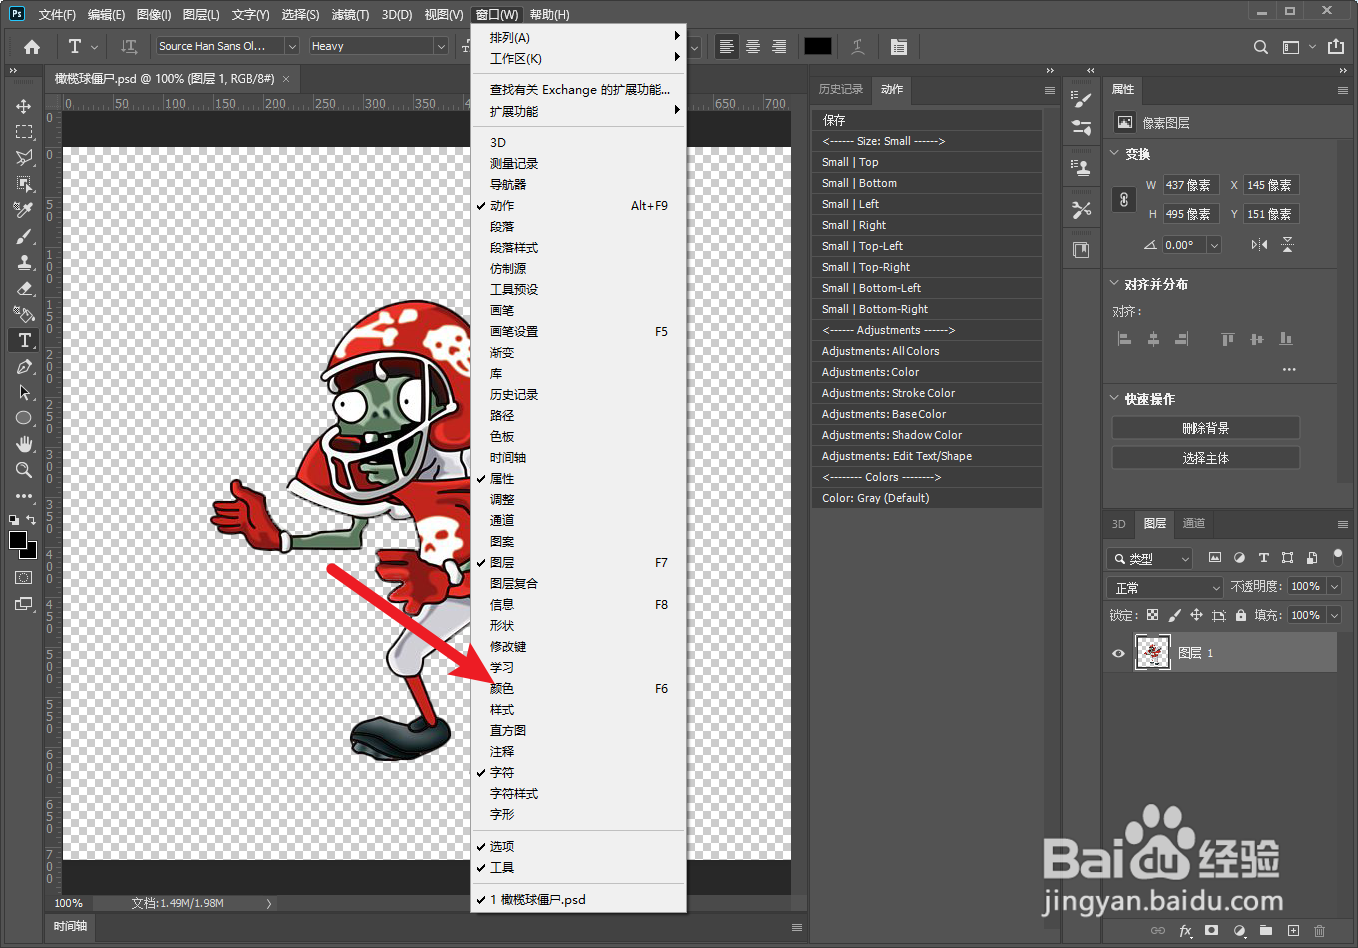This screenshot has width=1358, height=948.
Task: Open the opacity 100% dropdown arrow
Action: pyautogui.click(x=1334, y=587)
